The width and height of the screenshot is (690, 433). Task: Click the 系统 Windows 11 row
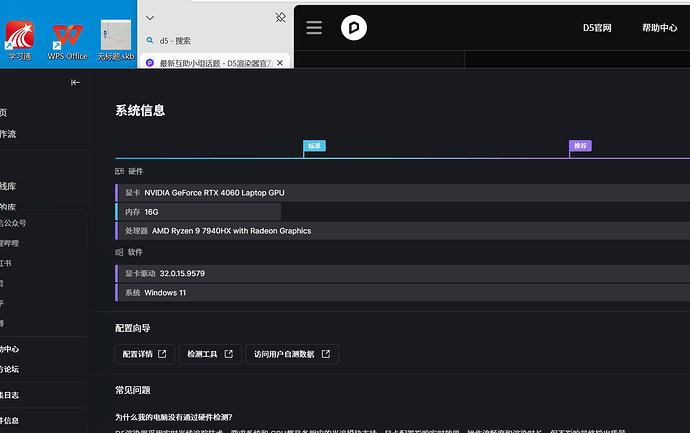(402, 293)
